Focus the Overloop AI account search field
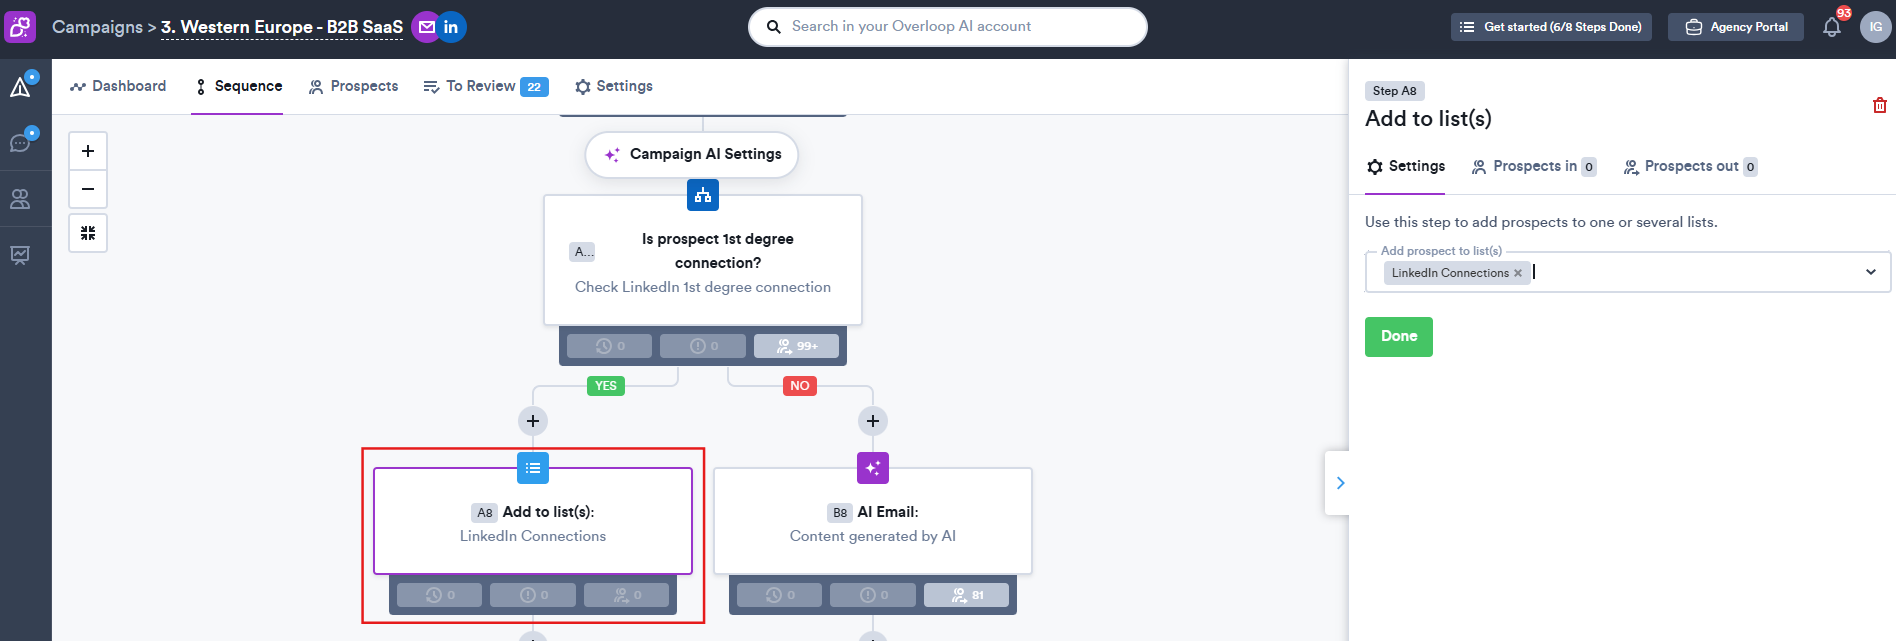The height and width of the screenshot is (641, 1896). click(948, 27)
